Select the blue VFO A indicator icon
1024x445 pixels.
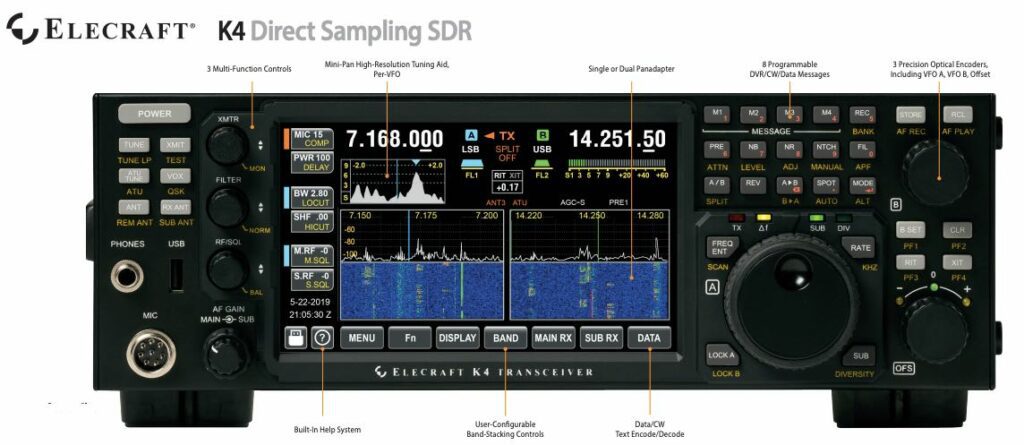(471, 136)
